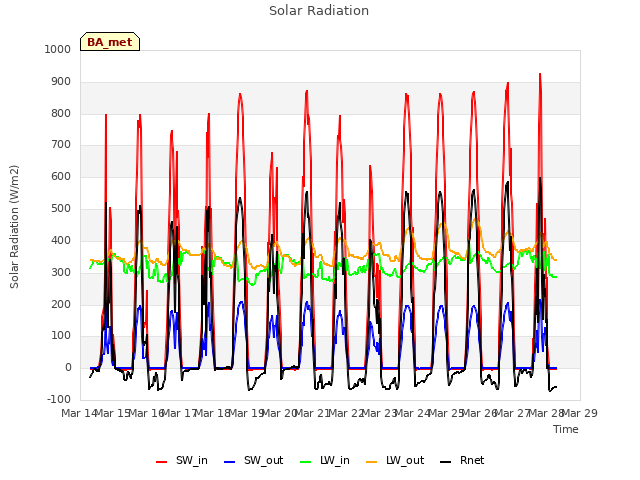Click the 1000 y-axis tick label

coord(58,49)
